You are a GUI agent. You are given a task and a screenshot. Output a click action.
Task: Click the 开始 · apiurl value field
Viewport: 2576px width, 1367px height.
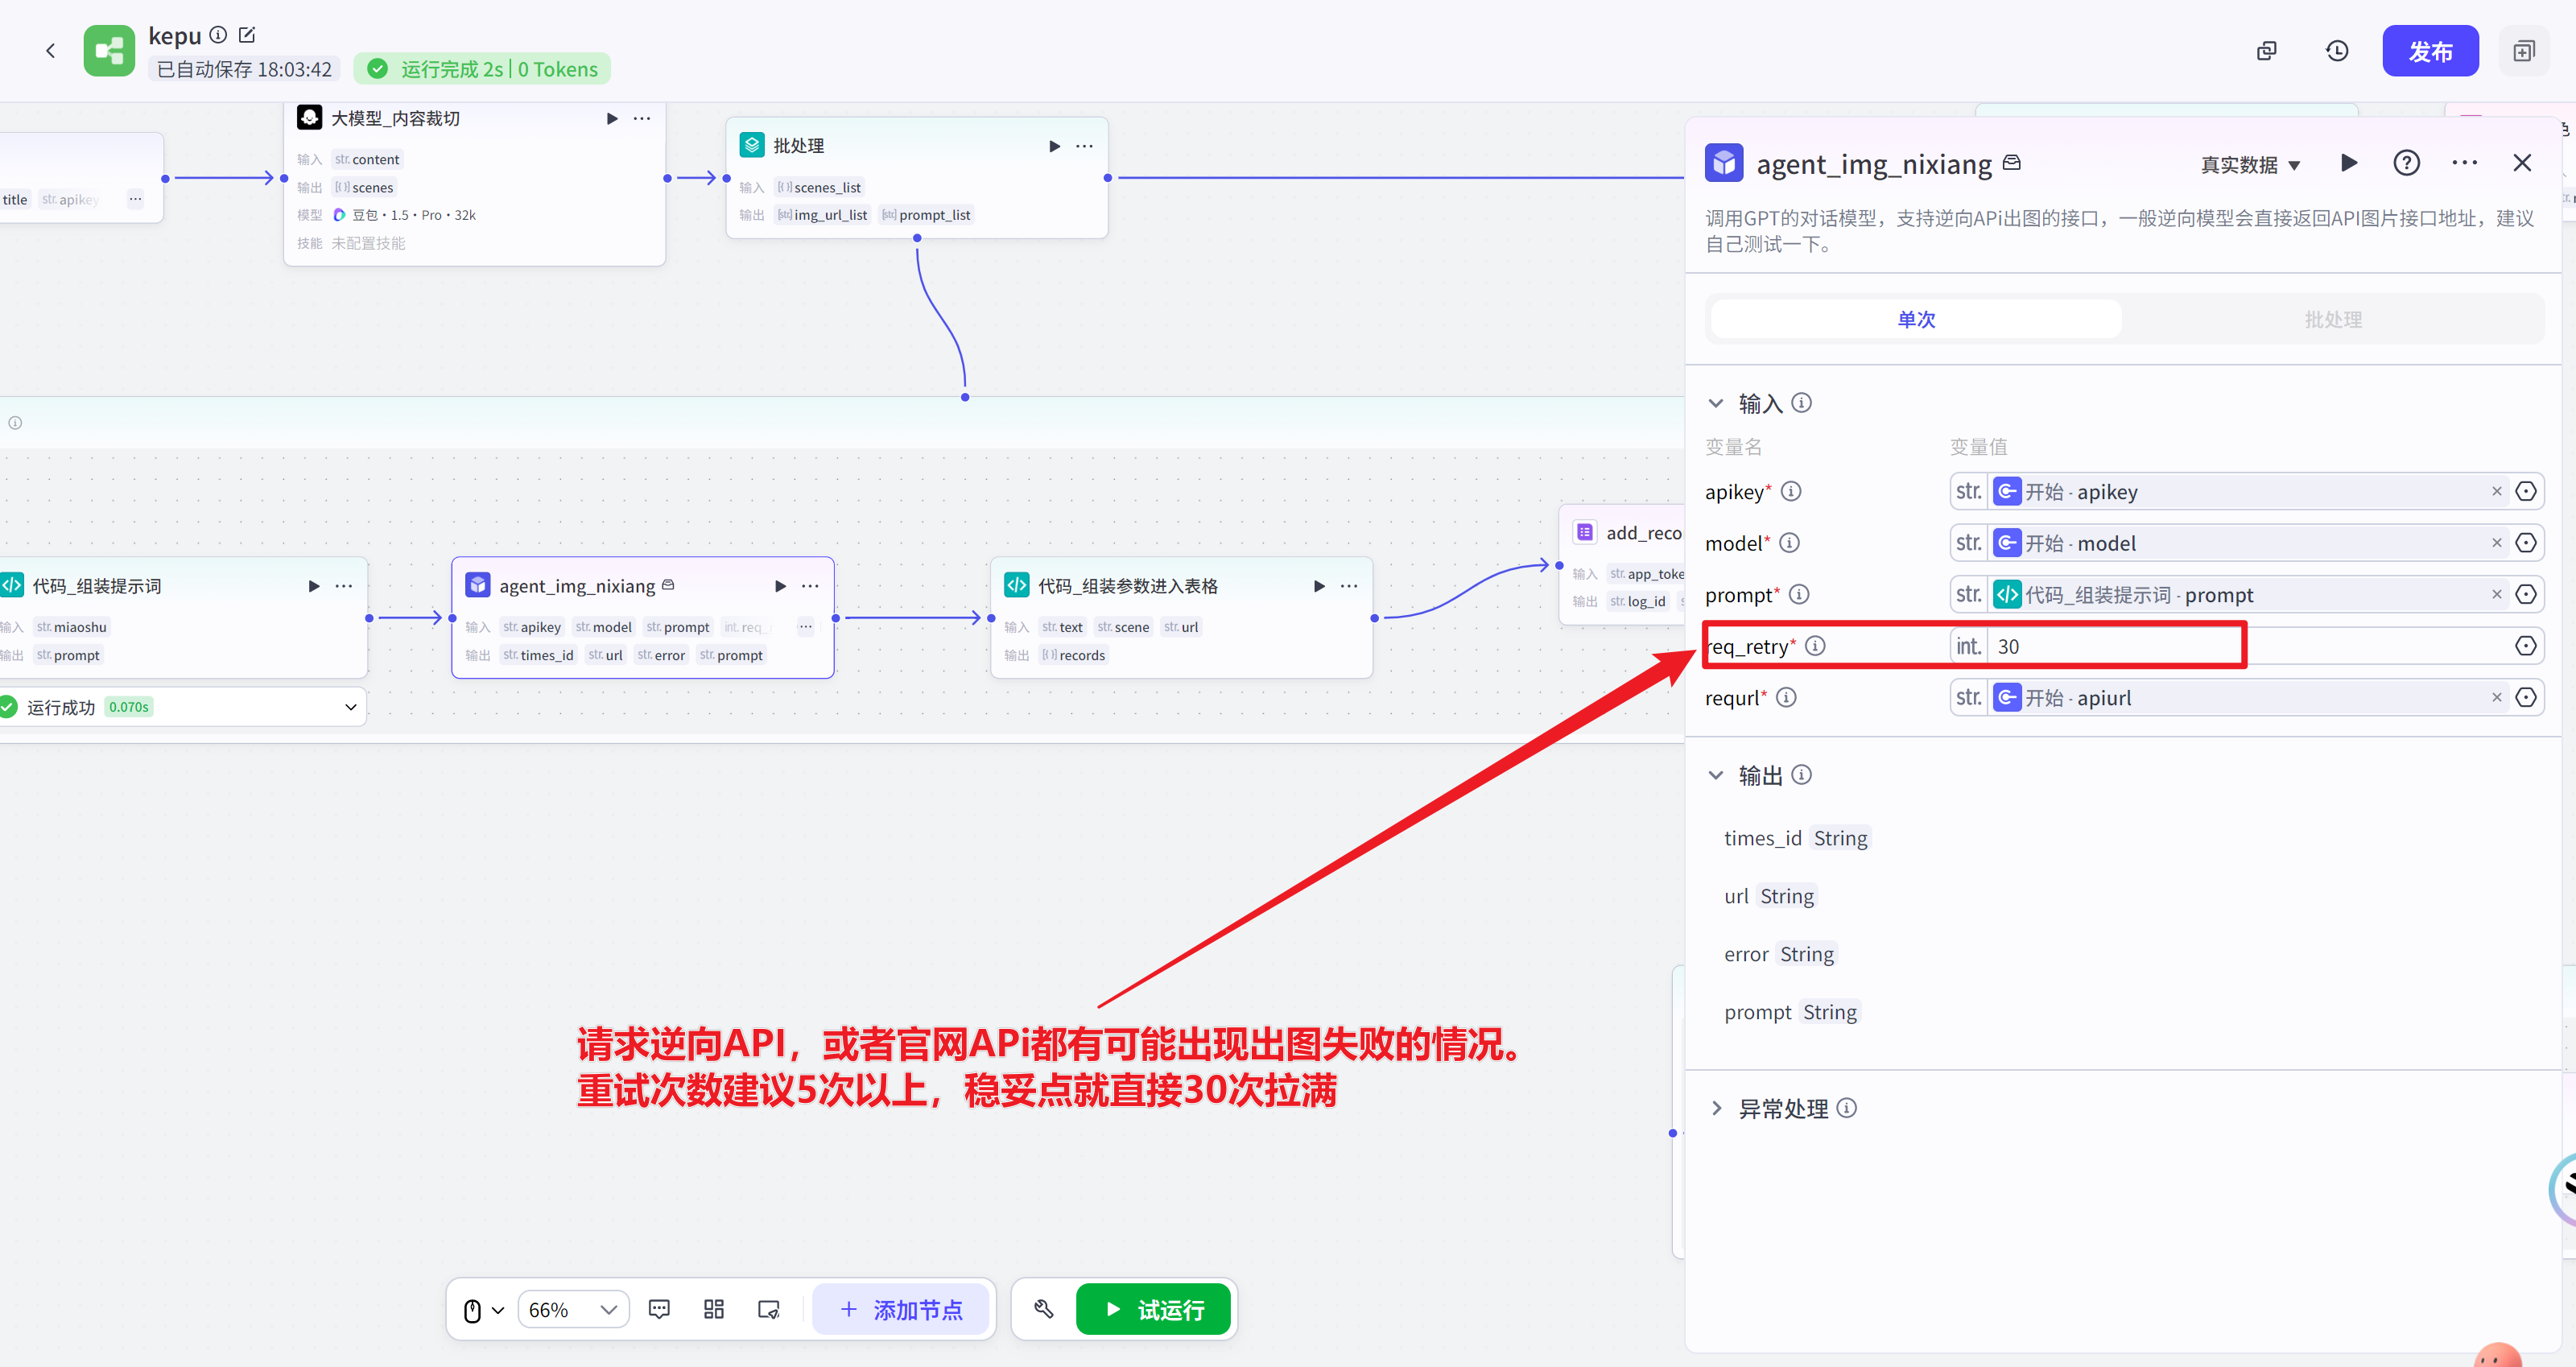(x=2250, y=698)
